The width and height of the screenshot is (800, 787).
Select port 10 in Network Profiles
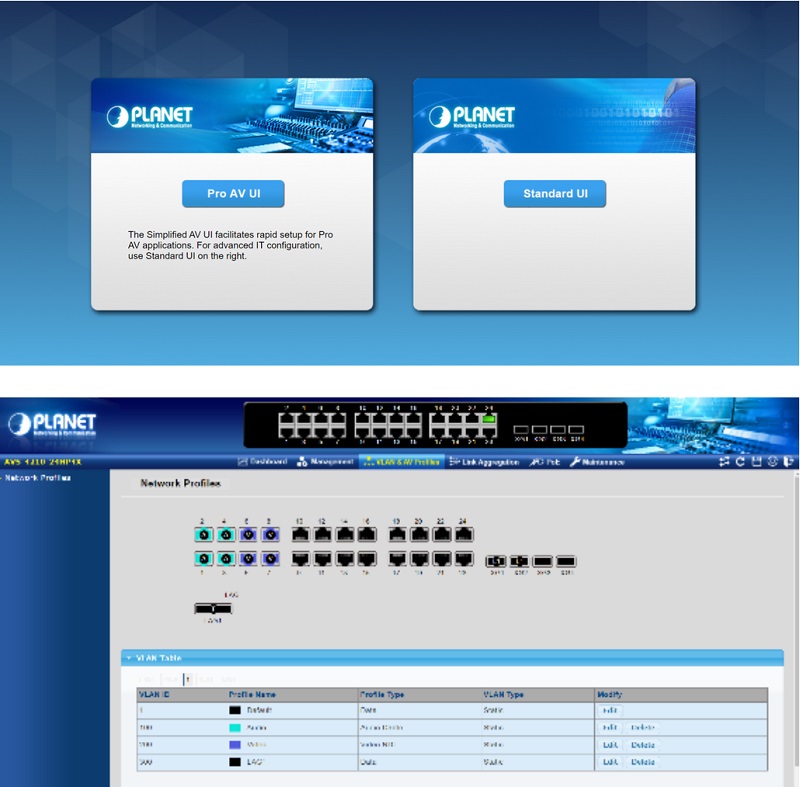click(x=301, y=535)
